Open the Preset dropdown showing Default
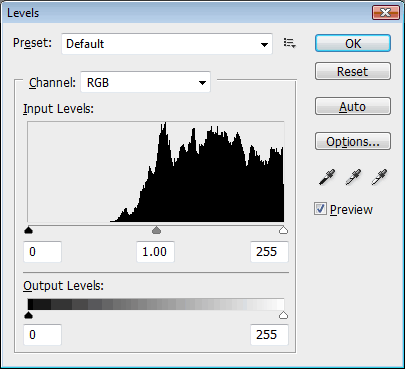Image resolution: width=405 pixels, height=369 pixels. (x=167, y=44)
